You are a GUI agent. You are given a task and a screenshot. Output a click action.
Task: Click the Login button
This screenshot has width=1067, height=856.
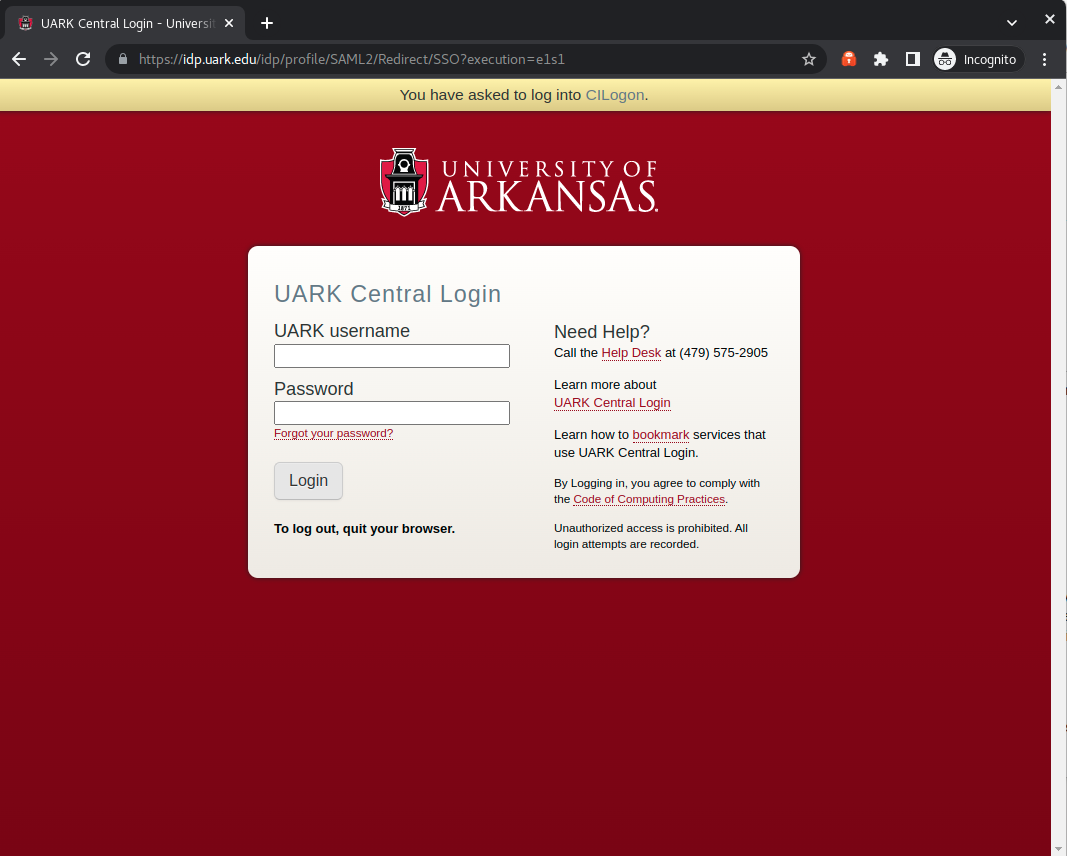point(308,481)
